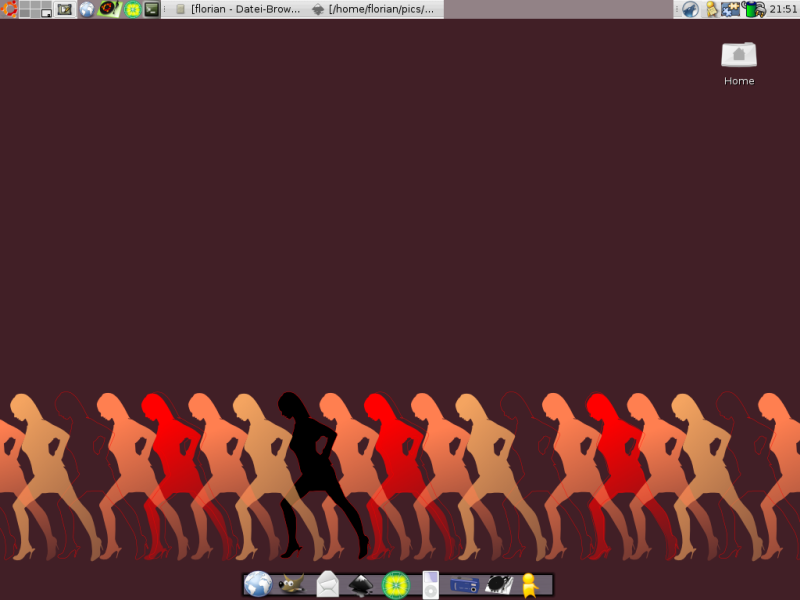Screen dimensions: 800x600
Task: Open the terminal launcher in top panel
Action: 152,9
